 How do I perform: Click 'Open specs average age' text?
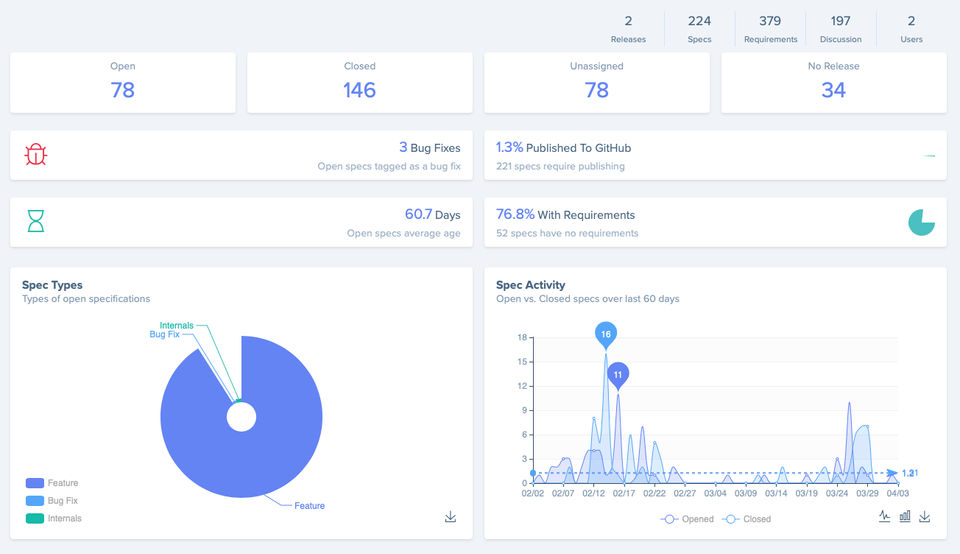pos(403,233)
